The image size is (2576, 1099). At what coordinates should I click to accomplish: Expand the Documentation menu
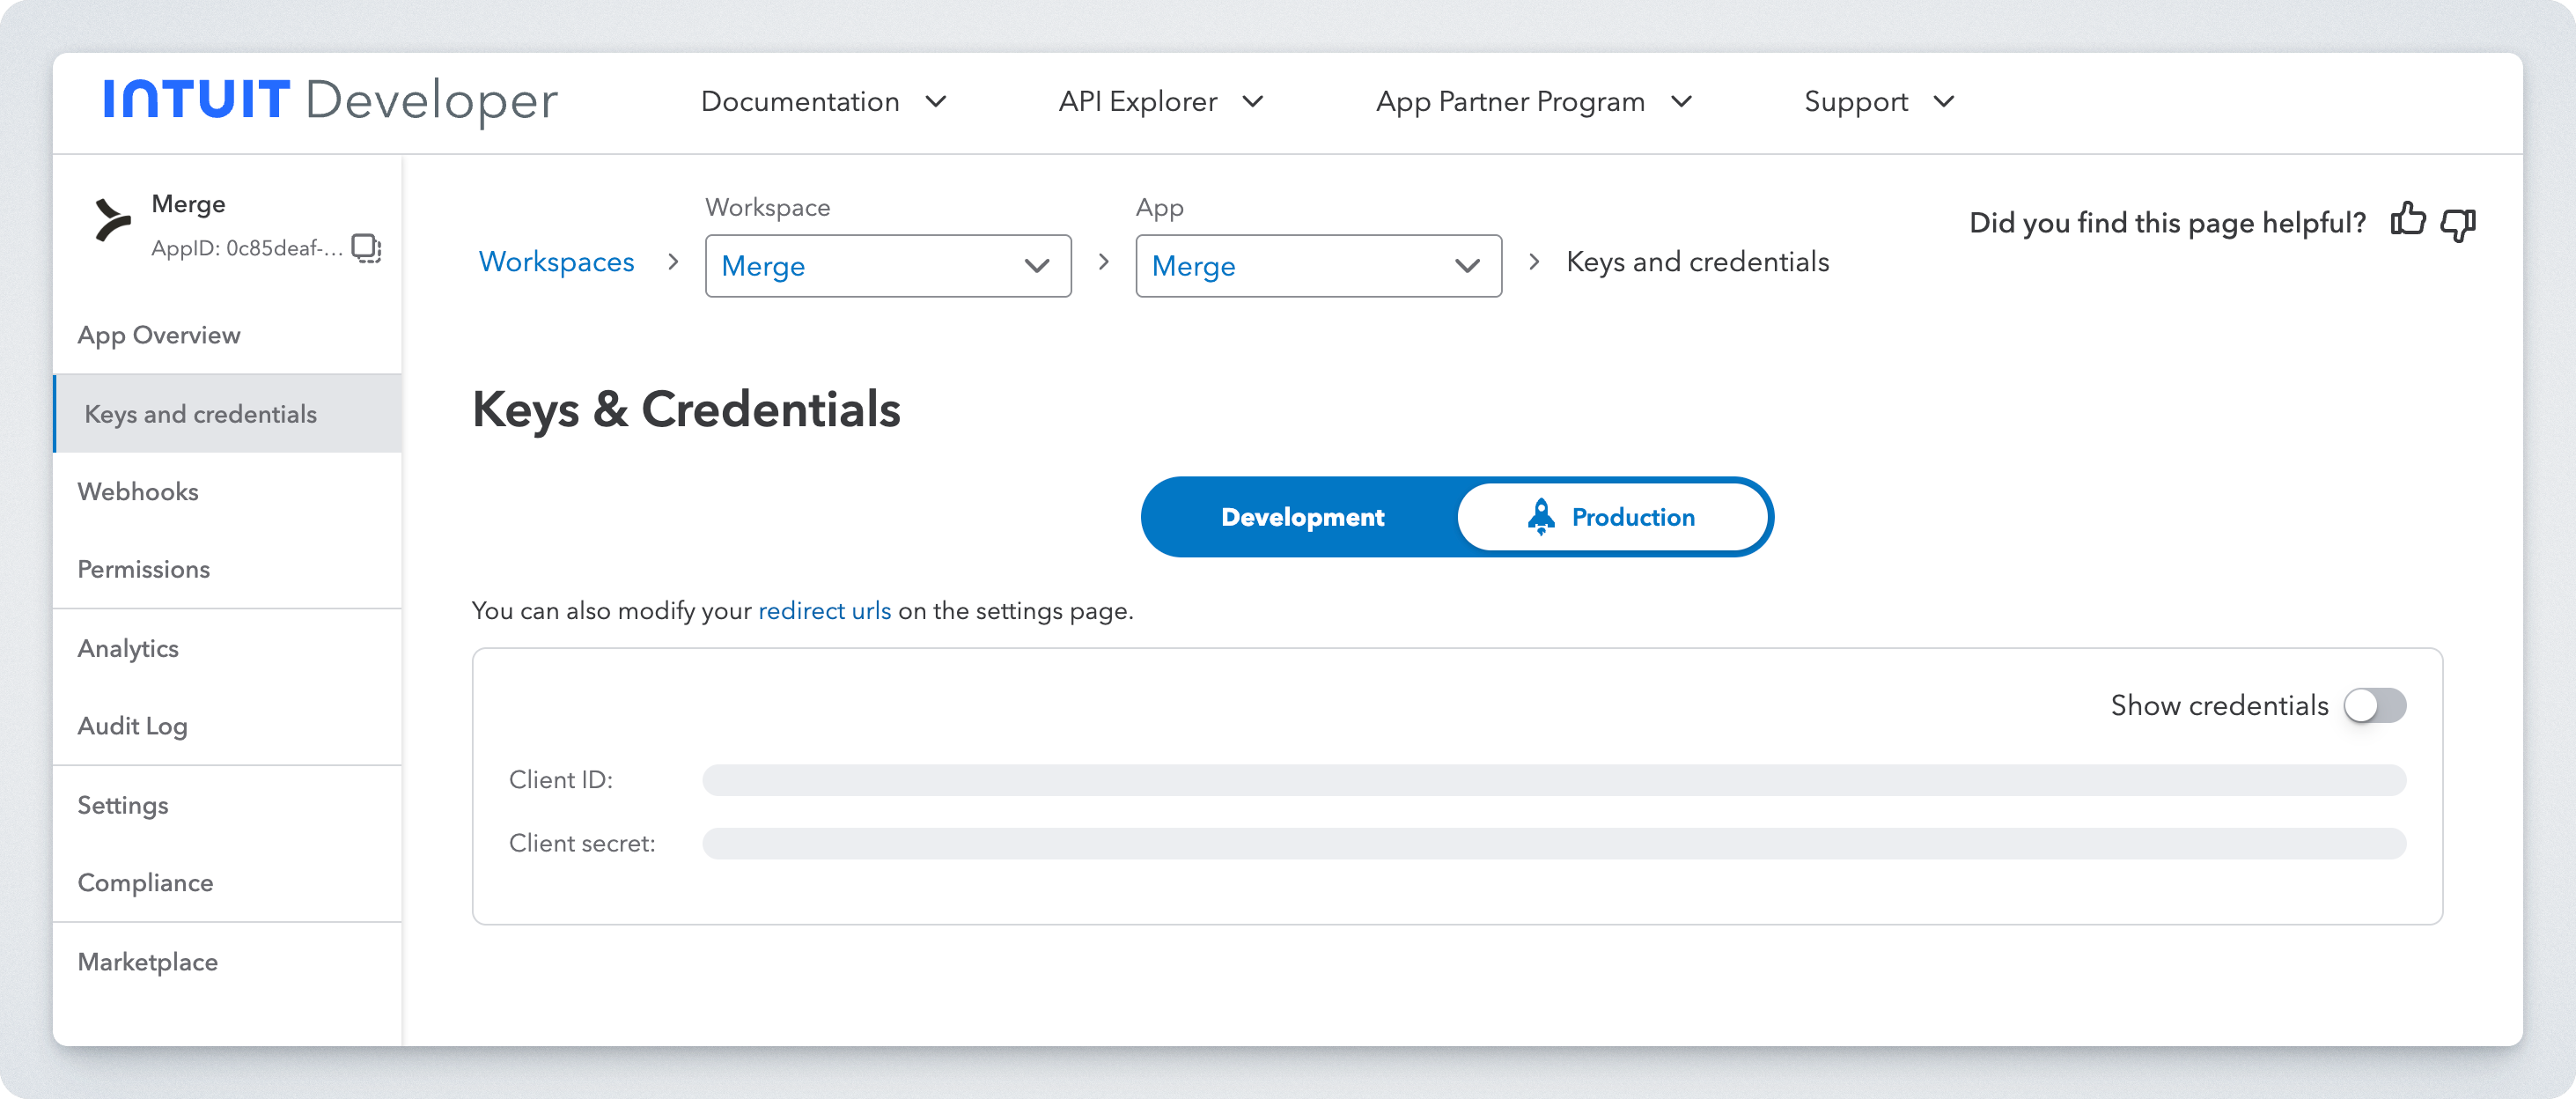[823, 102]
